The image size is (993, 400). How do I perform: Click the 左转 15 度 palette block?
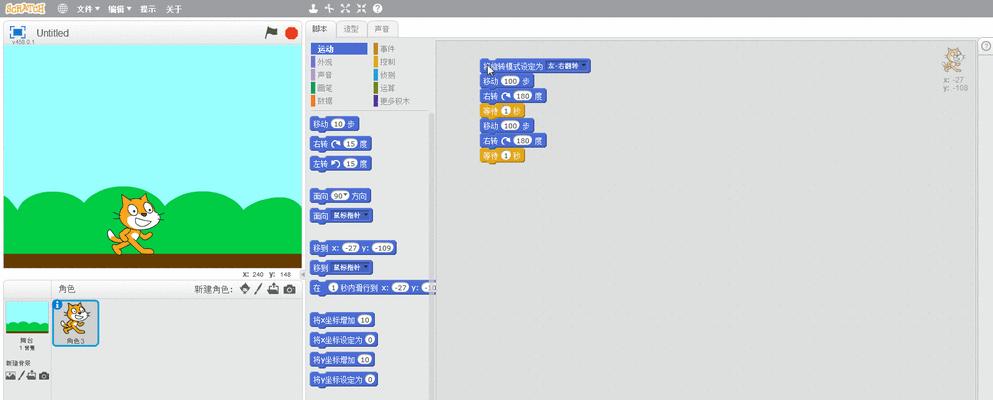pyautogui.click(x=341, y=164)
